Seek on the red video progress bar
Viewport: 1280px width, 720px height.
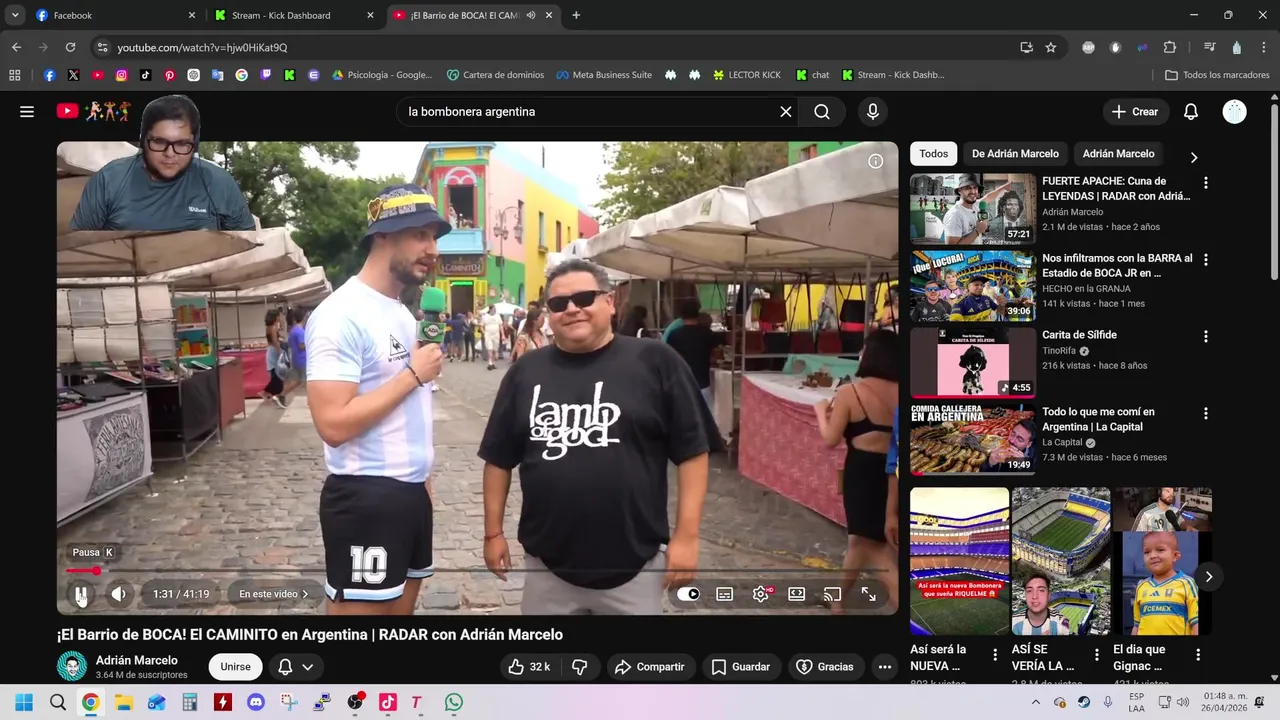coord(478,571)
